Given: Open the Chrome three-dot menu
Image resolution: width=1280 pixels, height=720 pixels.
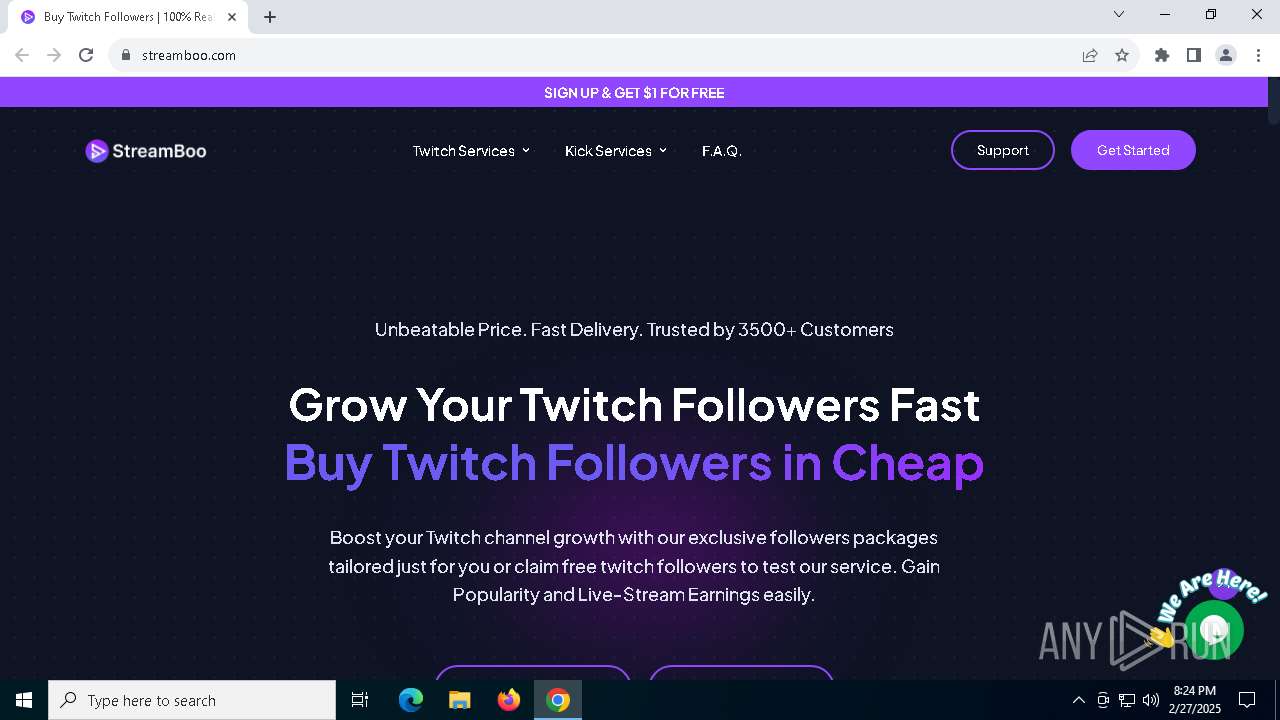Looking at the screenshot, I should coord(1258,55).
